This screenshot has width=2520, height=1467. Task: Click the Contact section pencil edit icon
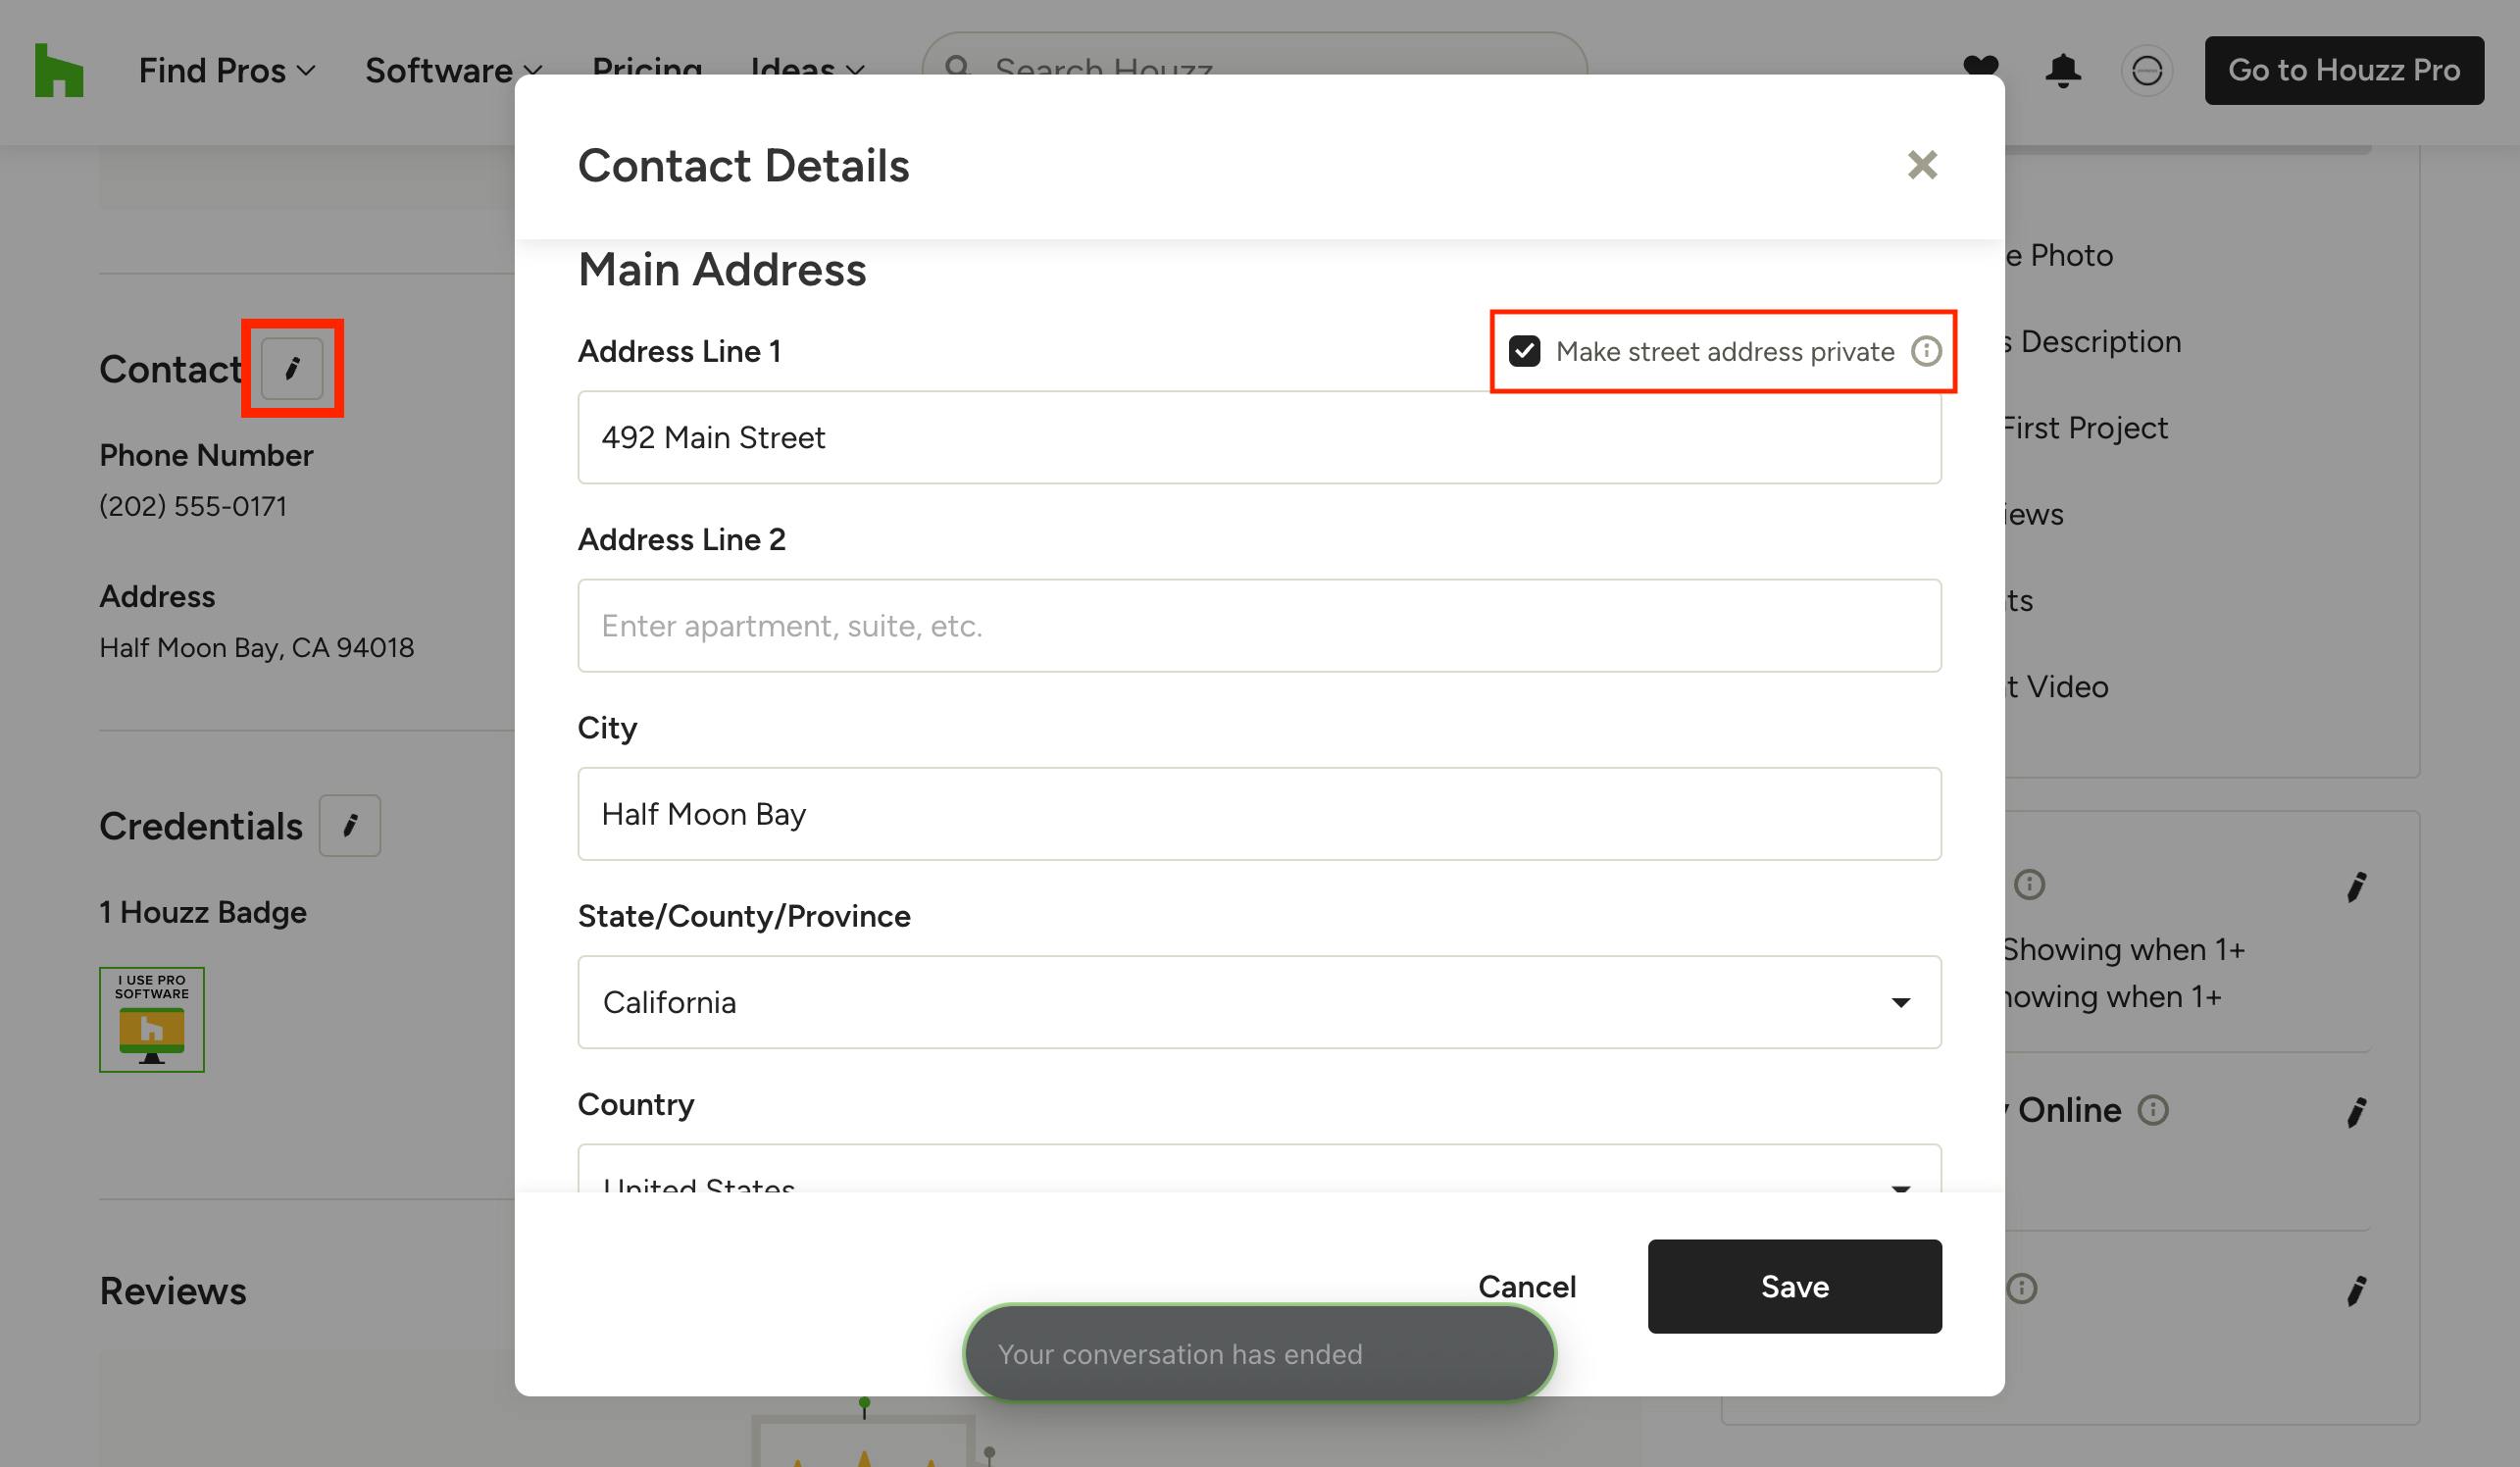tap(292, 369)
